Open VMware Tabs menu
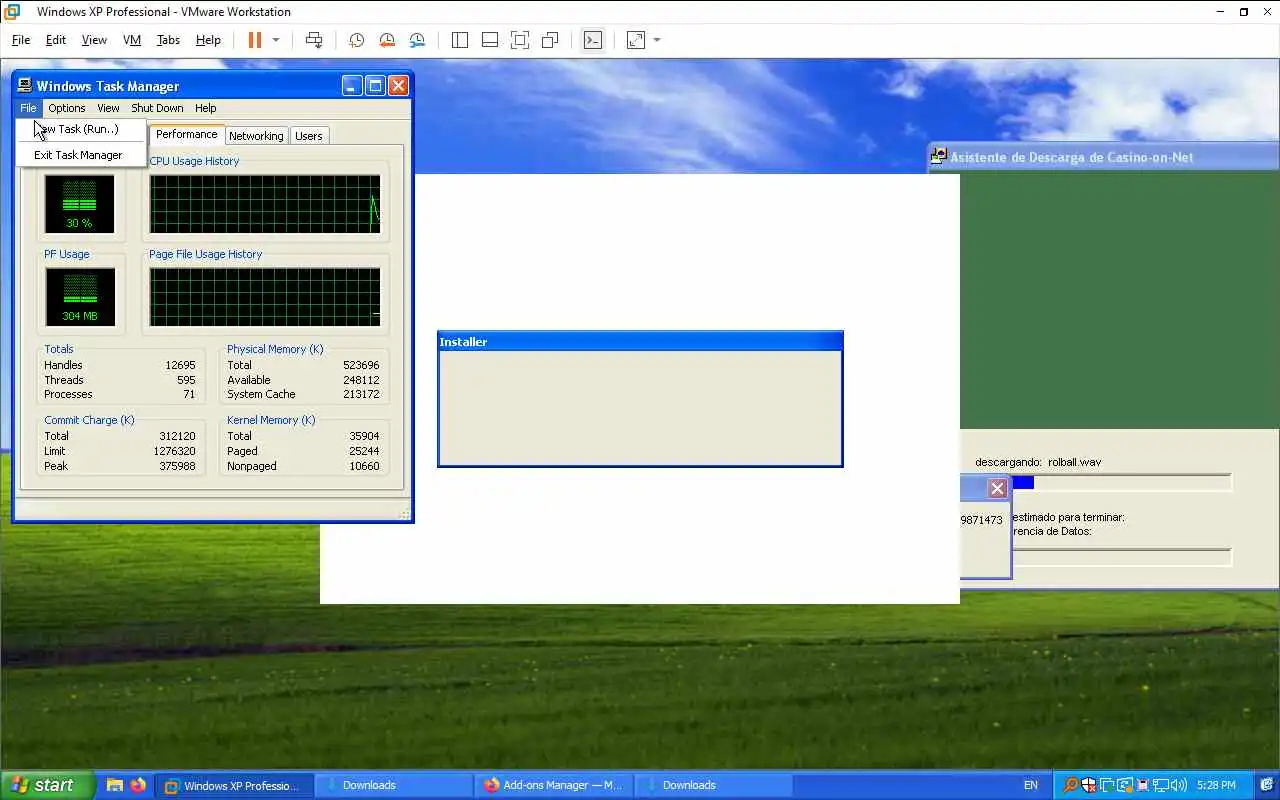The image size is (1280, 800). point(168,40)
